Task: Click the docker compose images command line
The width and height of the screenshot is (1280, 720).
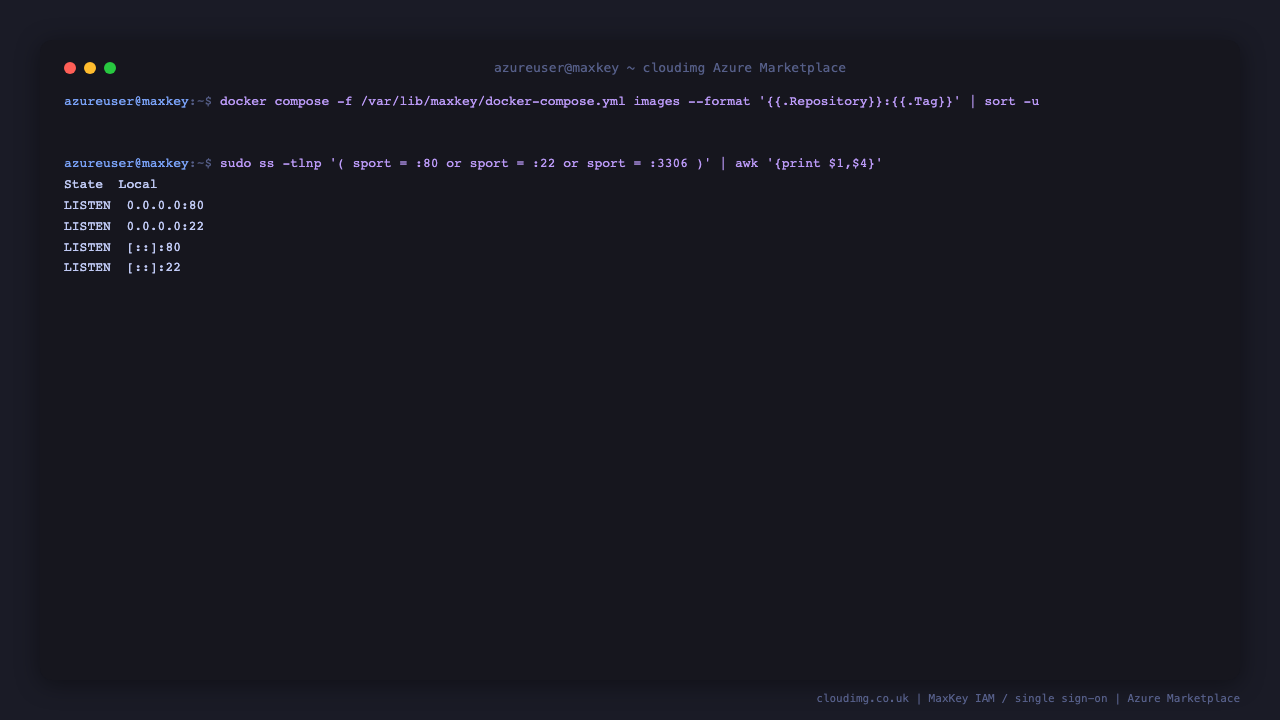Action: tap(552, 102)
